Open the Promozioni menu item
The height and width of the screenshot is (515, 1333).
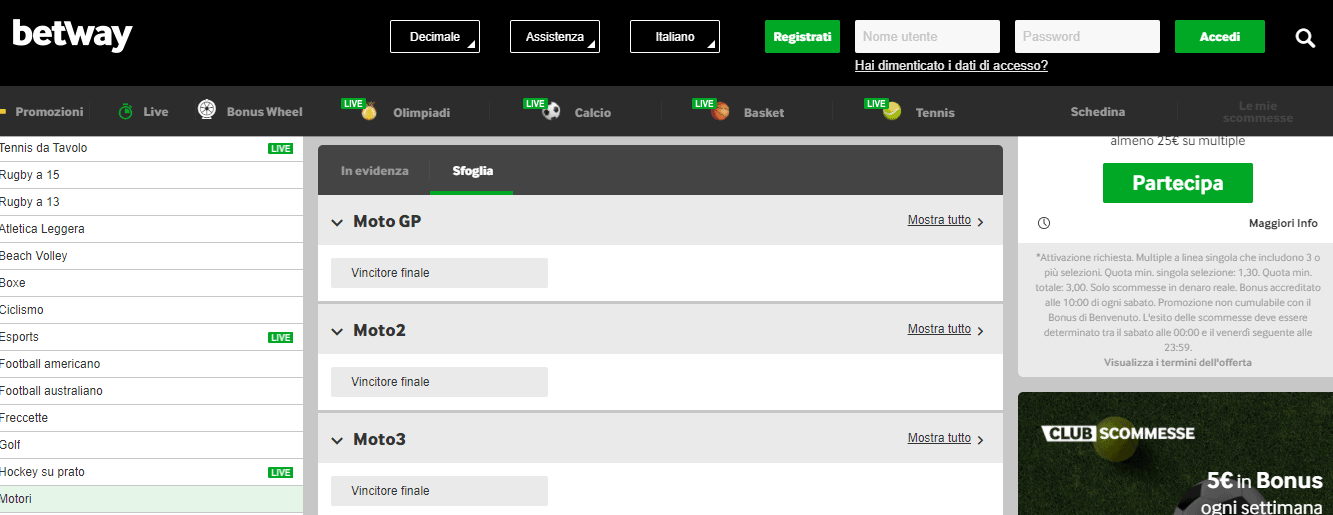tap(49, 112)
